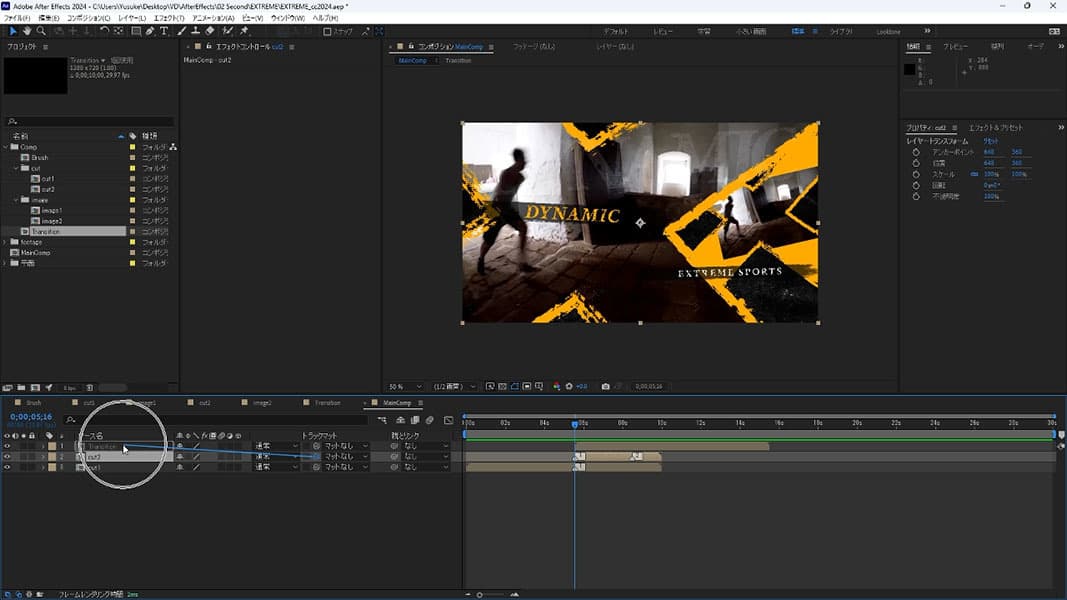Open the cut2 layer blend mode dropdown

point(275,457)
